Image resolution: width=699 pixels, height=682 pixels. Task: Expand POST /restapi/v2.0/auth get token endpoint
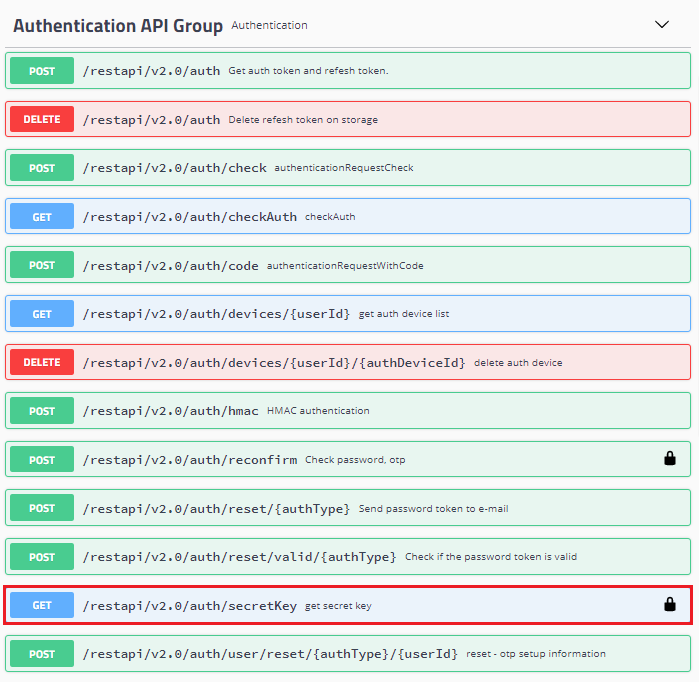(x=151, y=71)
